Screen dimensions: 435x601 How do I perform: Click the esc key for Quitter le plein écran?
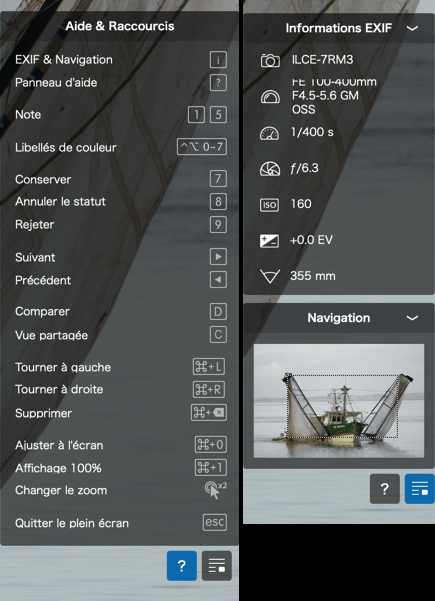click(x=215, y=522)
